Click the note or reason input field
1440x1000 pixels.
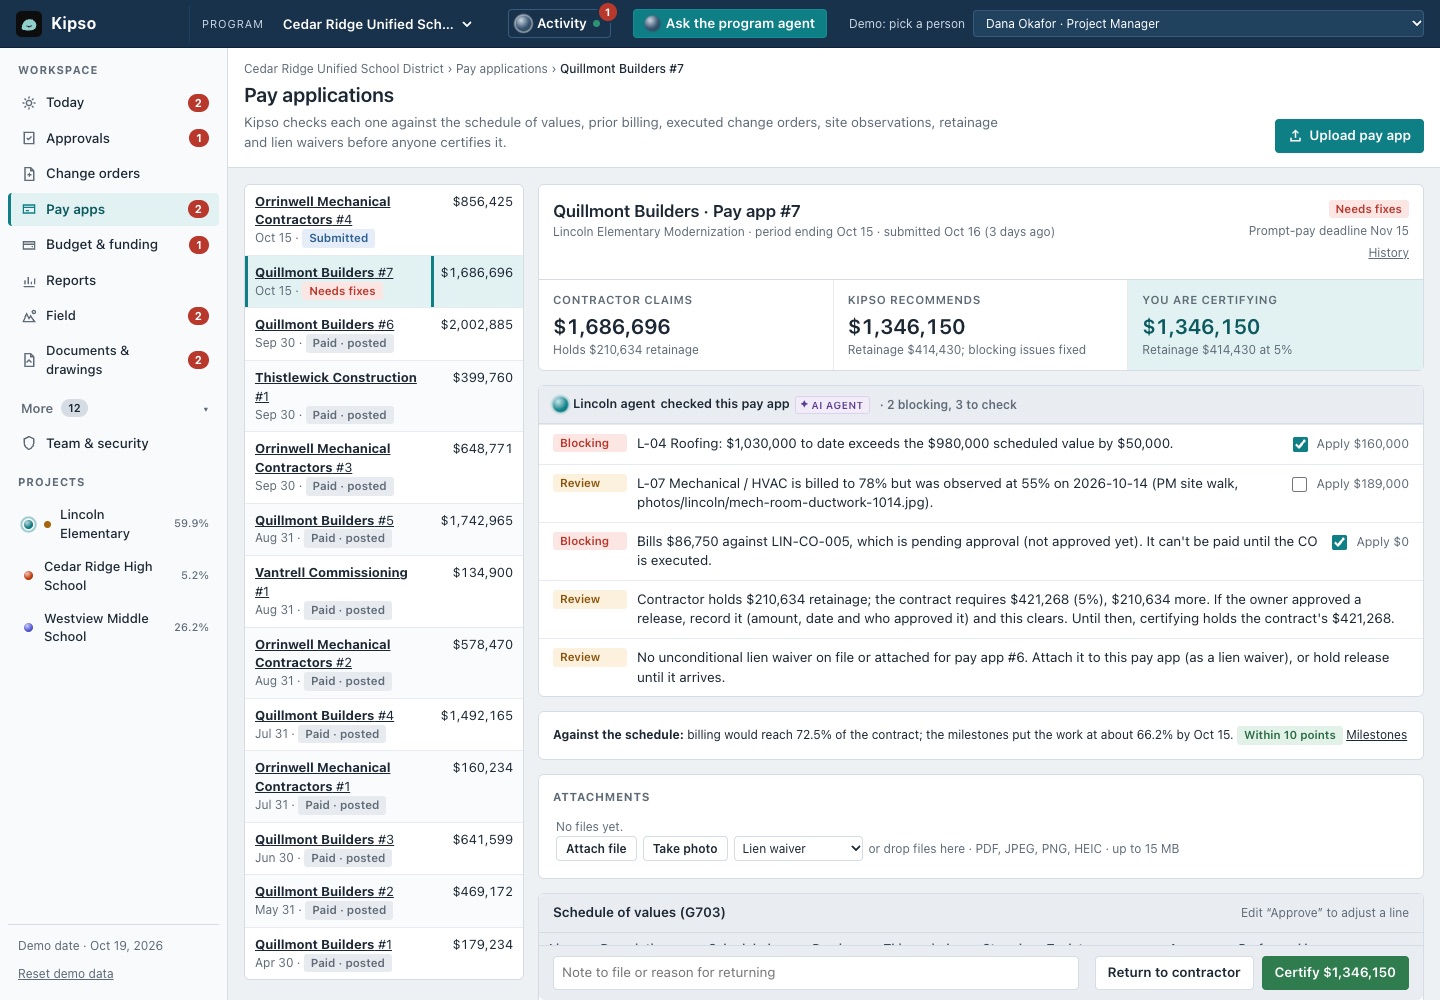coord(816,973)
